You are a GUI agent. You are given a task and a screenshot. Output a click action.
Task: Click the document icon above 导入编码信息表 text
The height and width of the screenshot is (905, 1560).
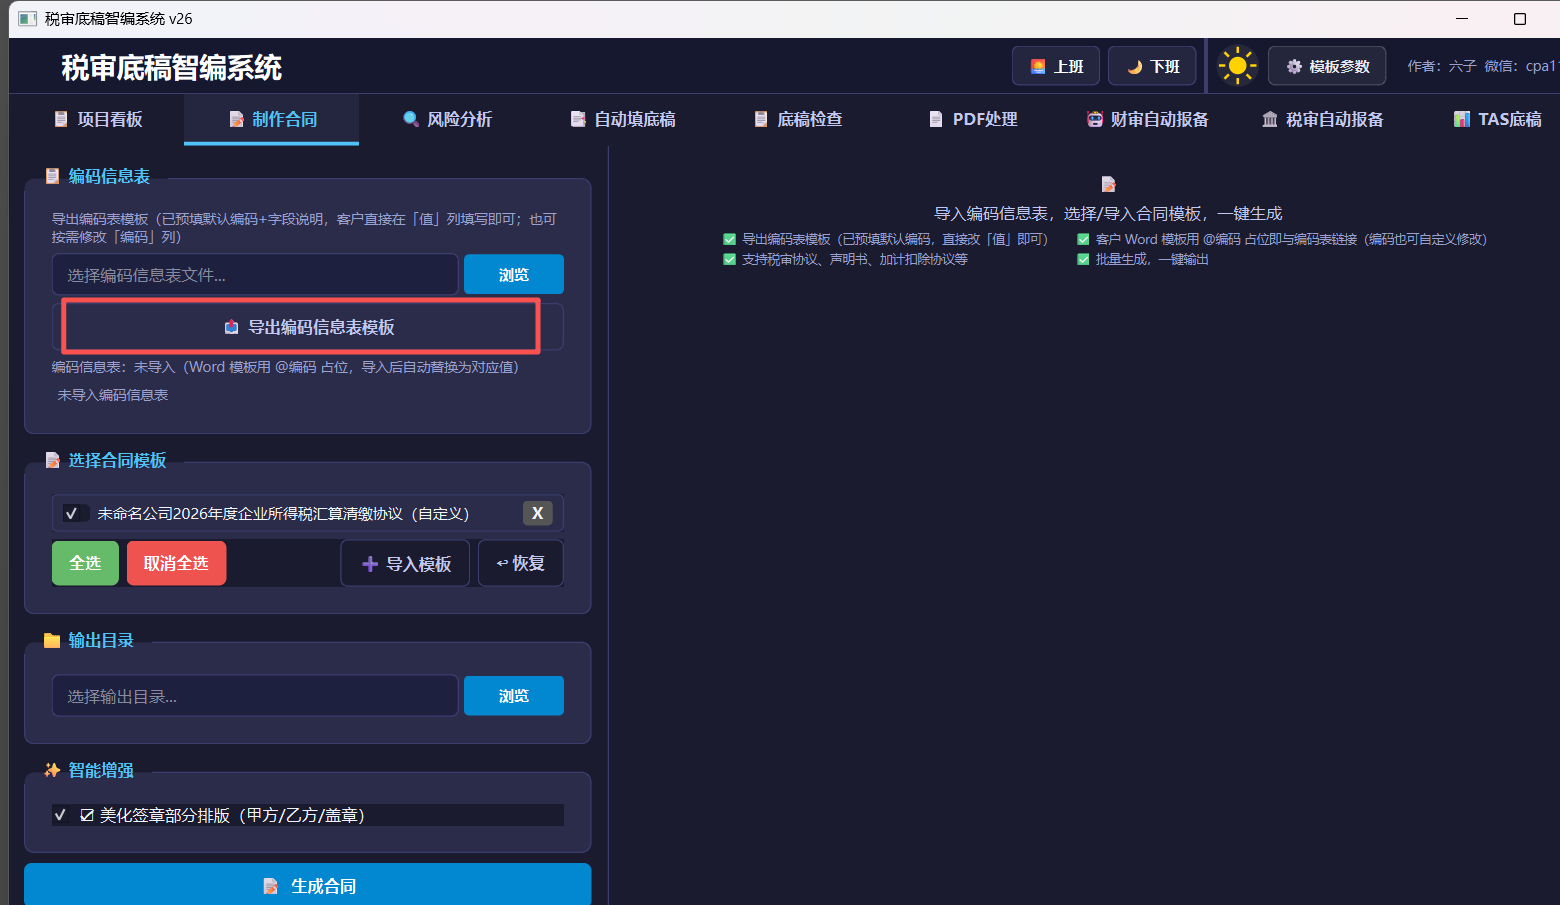coord(1108,184)
